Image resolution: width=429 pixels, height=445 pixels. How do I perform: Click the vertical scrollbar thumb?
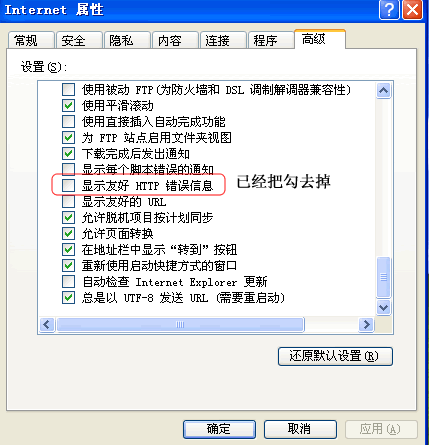click(x=383, y=277)
